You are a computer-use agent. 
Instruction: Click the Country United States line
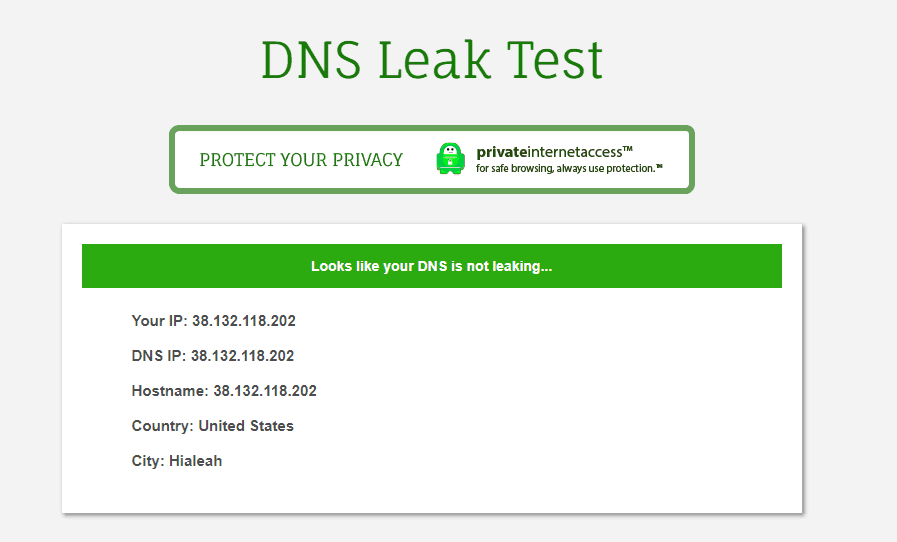[213, 426]
